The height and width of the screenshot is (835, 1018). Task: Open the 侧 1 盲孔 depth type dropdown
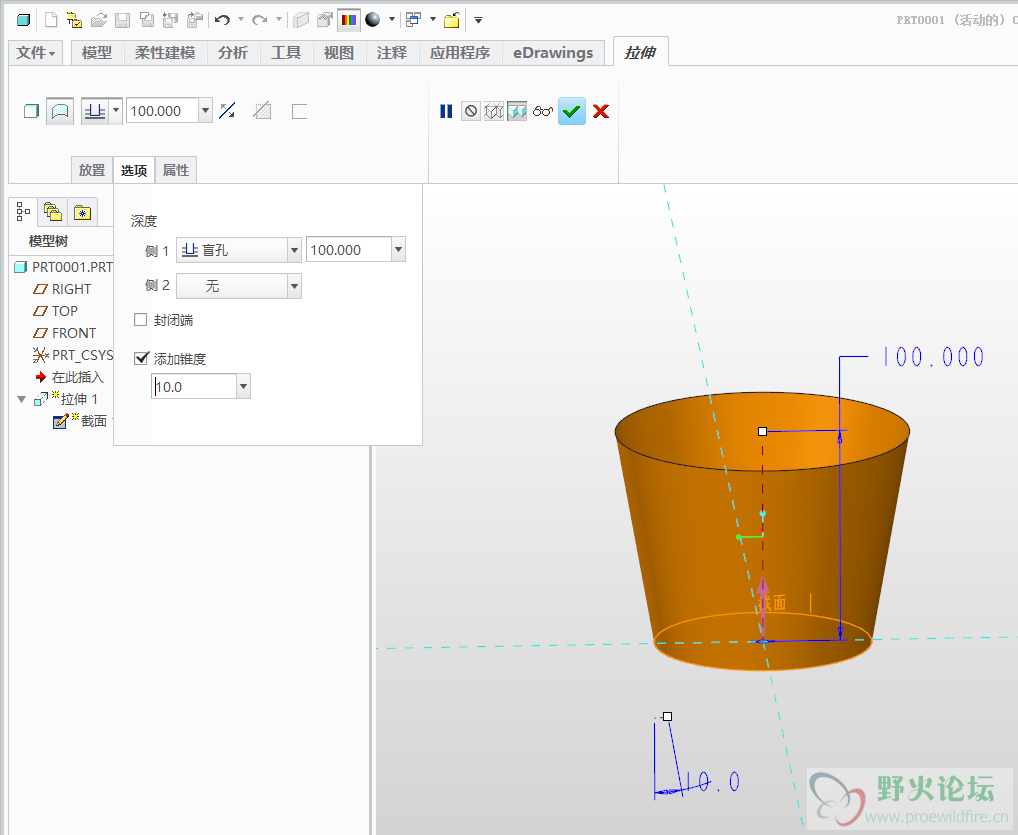(x=294, y=250)
